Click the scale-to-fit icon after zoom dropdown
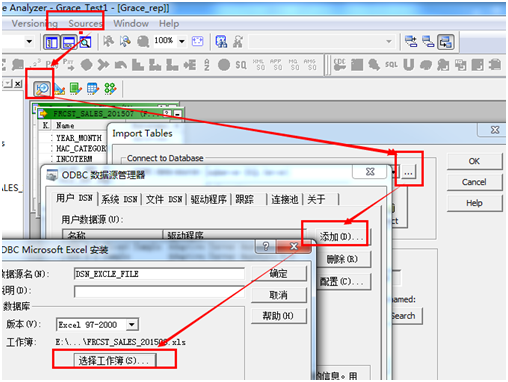The height and width of the screenshot is (382, 508). [x=197, y=41]
